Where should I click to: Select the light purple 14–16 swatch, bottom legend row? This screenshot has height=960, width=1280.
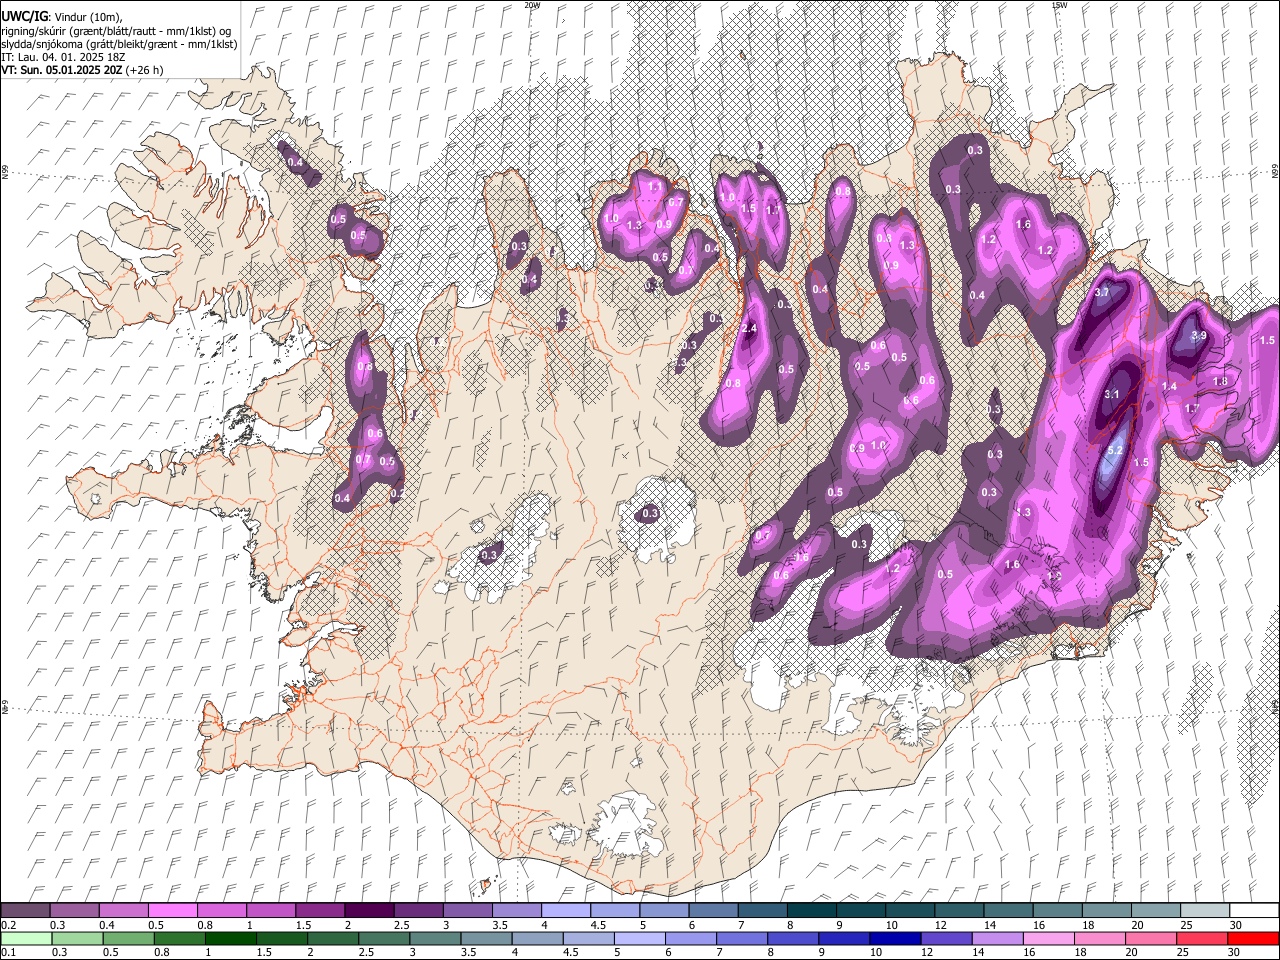997,939
